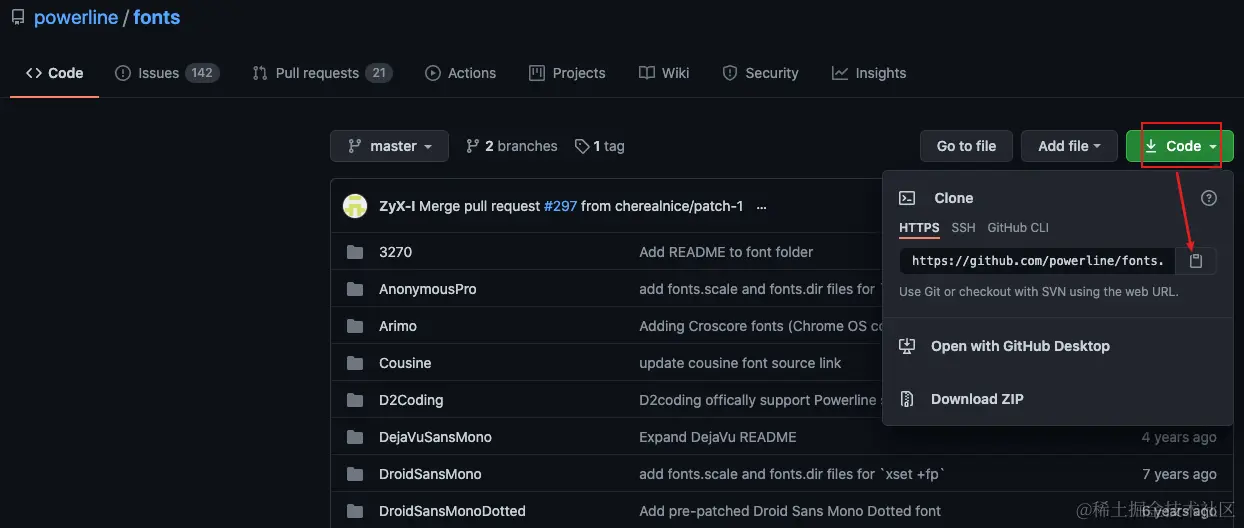Viewport: 1244px width, 528px height.
Task: Copy the HTTPS clone URL to clipboard
Action: (x=1196, y=261)
